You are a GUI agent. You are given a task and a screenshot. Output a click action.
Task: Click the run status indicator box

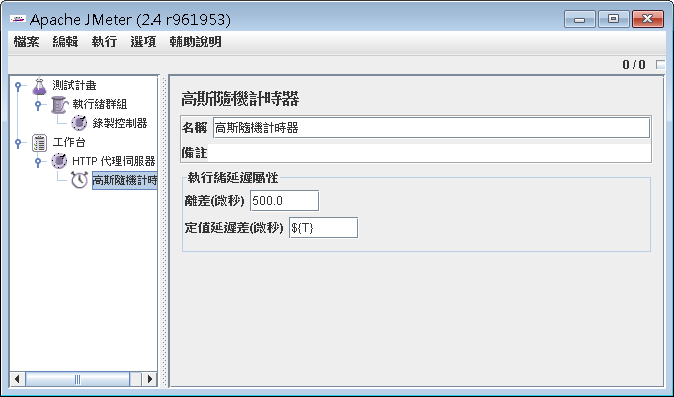pyautogui.click(x=660, y=64)
